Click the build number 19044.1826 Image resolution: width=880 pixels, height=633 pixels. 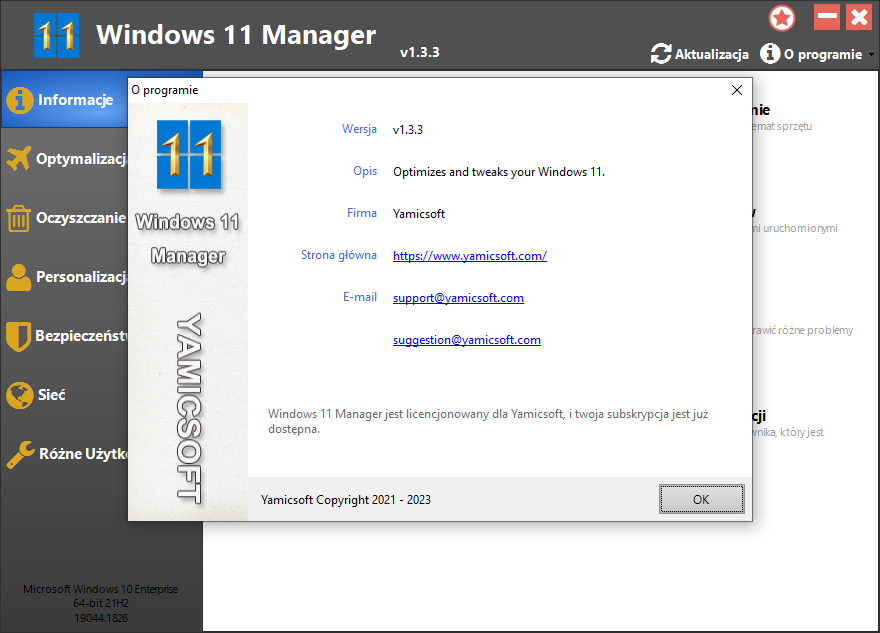[101, 618]
